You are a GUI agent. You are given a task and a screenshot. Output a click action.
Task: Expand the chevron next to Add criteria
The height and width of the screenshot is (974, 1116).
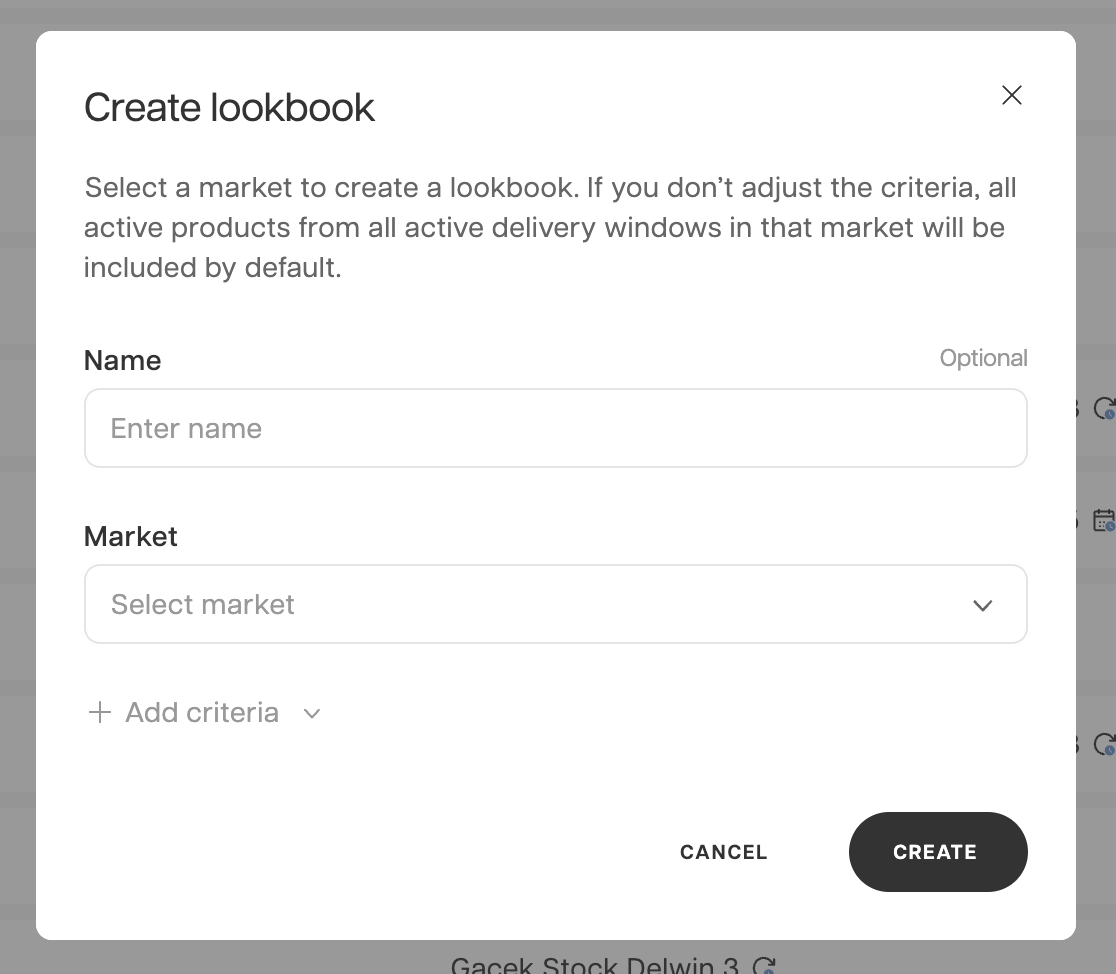[x=312, y=714]
